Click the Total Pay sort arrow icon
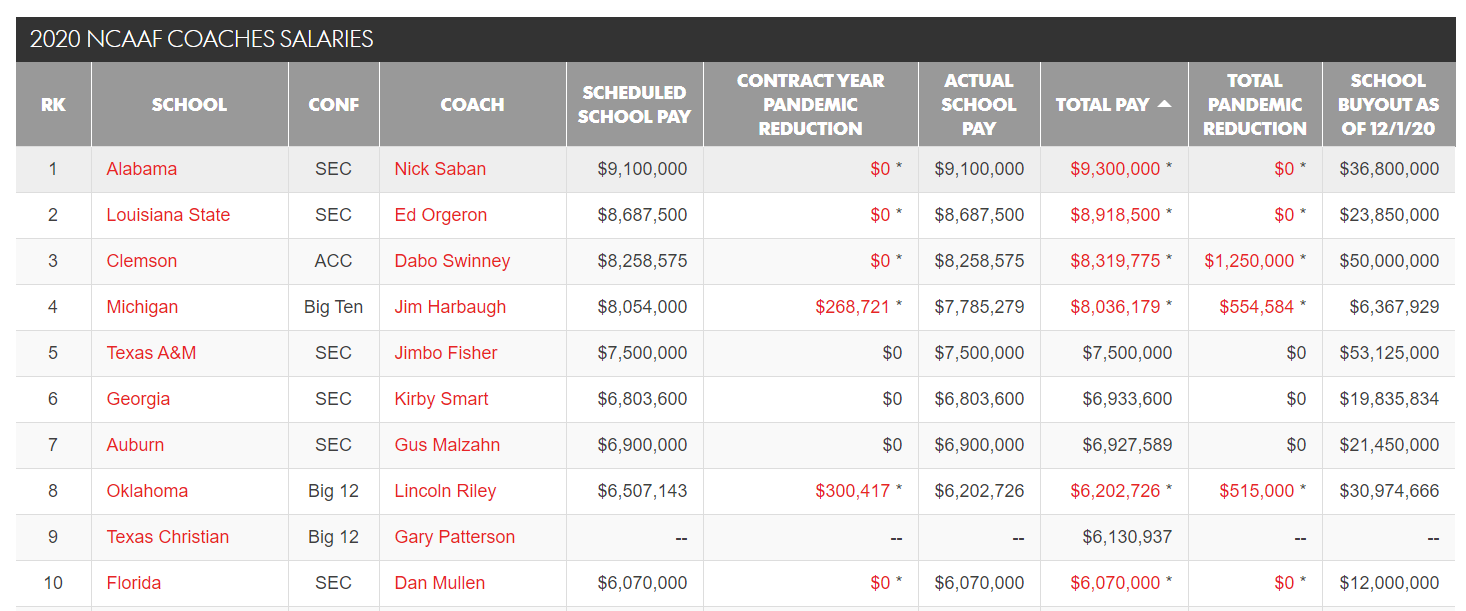The width and height of the screenshot is (1466, 611). 1164,104
